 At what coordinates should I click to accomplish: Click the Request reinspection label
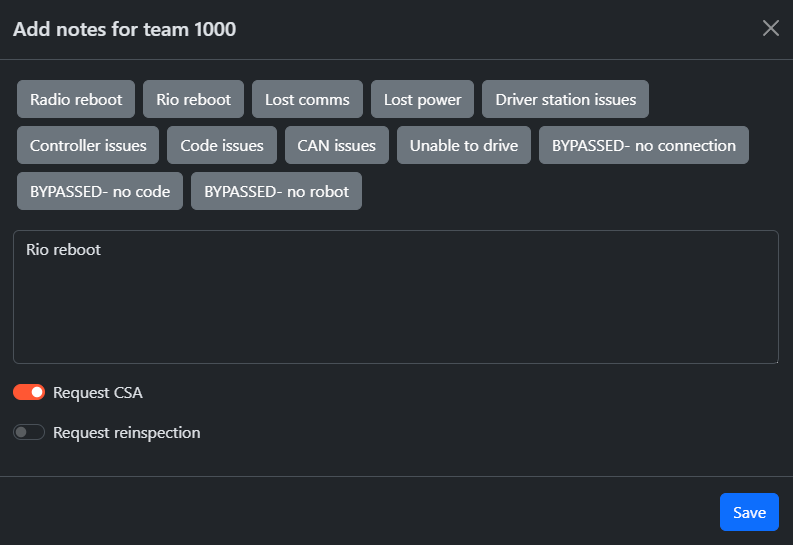[127, 433]
